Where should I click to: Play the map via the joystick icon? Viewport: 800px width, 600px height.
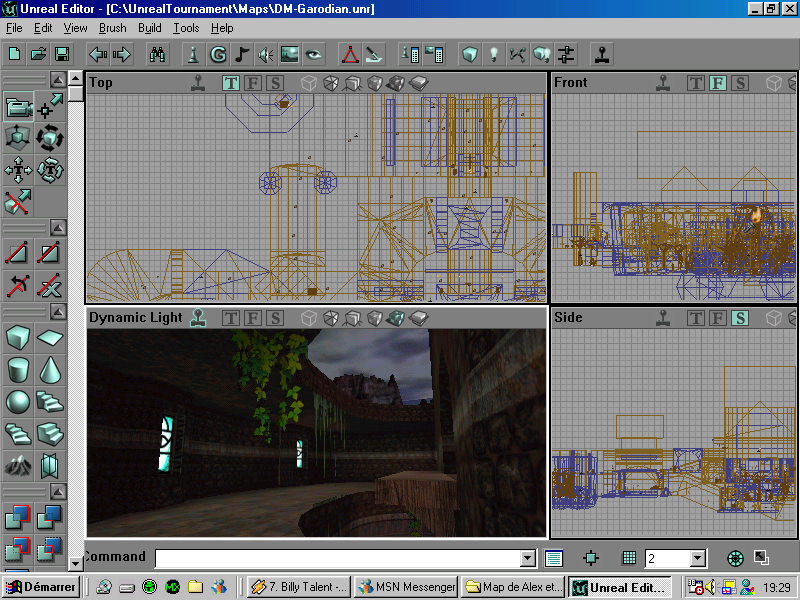[x=601, y=54]
